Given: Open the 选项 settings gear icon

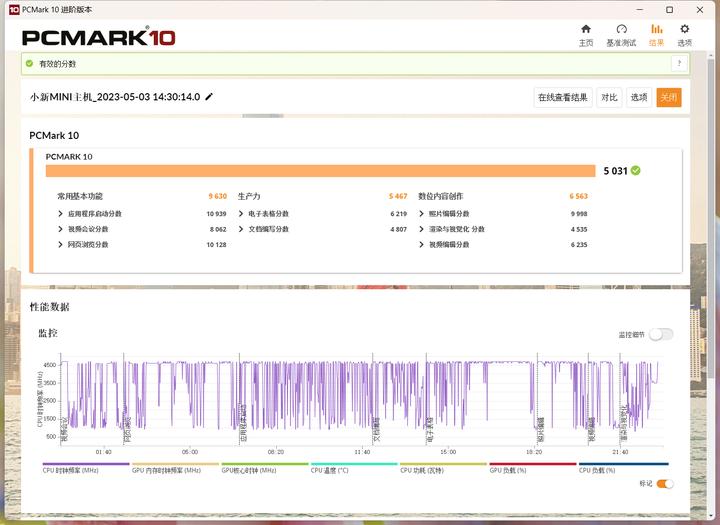Looking at the screenshot, I should pyautogui.click(x=684, y=35).
